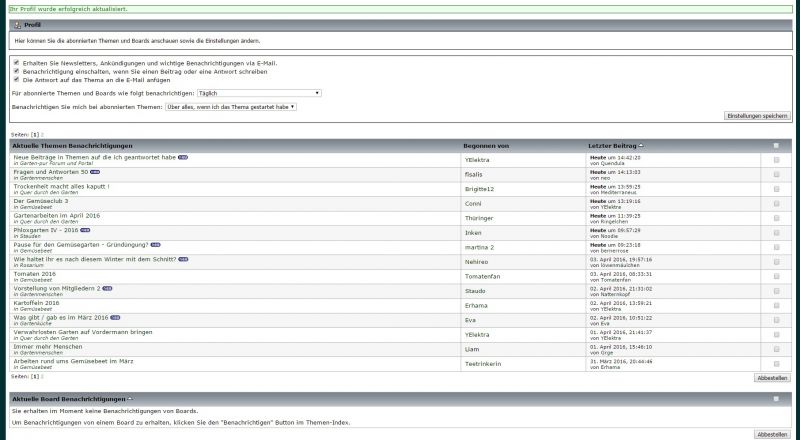Click the 'new' badge beside Vorstellung von Mitgliedern 2

[x=107, y=288]
